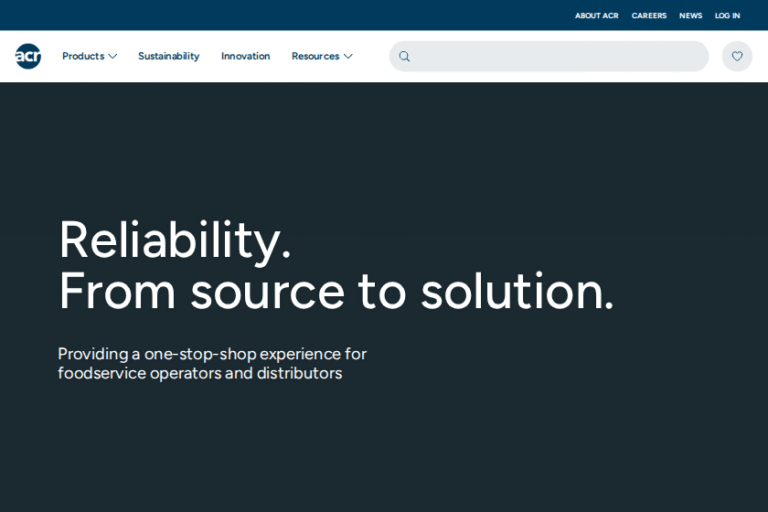Open favorites with the heart icon
The image size is (768, 512).
click(x=737, y=56)
